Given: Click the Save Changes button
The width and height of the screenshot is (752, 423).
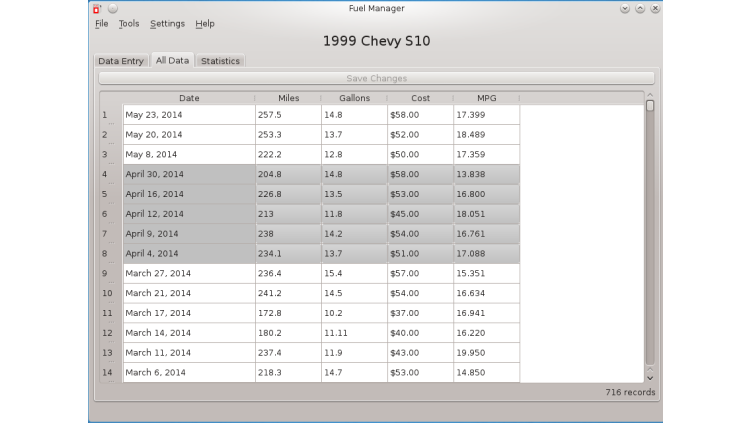Looking at the screenshot, I should pyautogui.click(x=376, y=78).
